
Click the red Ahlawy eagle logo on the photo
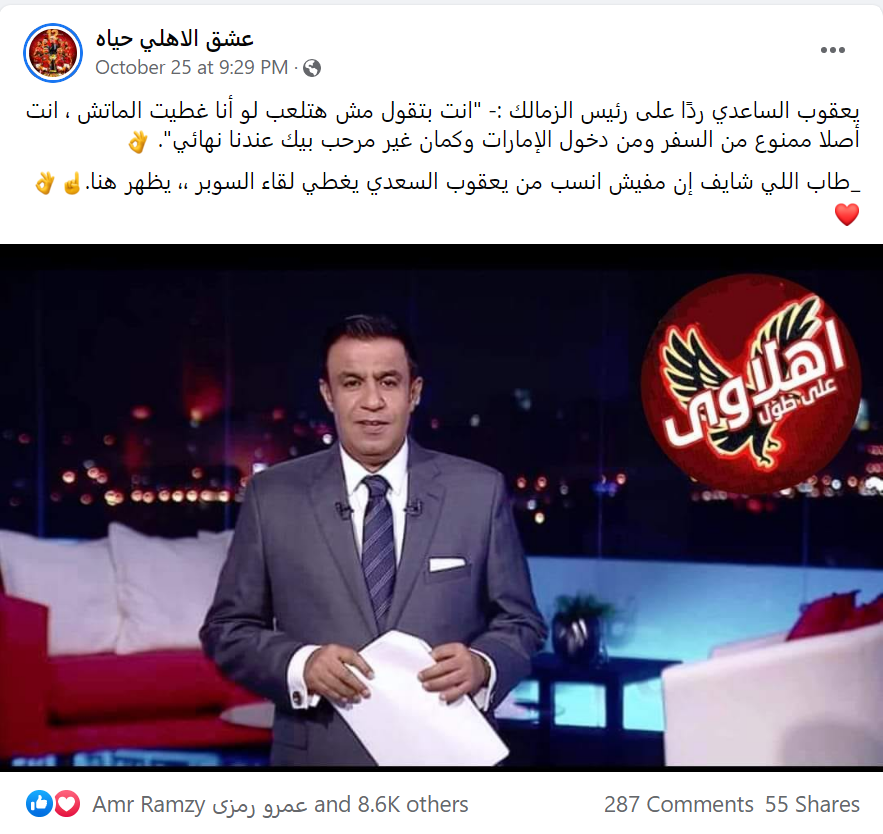tap(751, 383)
